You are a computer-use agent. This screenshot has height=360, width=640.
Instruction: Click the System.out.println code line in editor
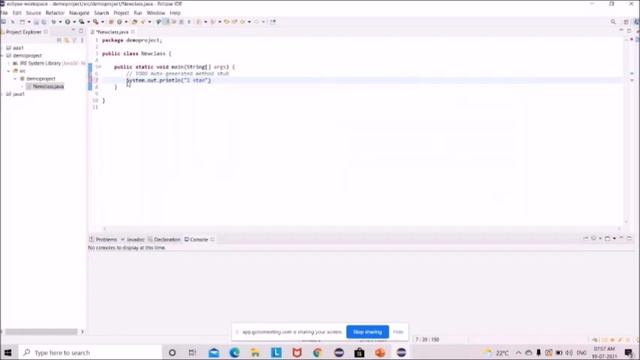(169, 80)
